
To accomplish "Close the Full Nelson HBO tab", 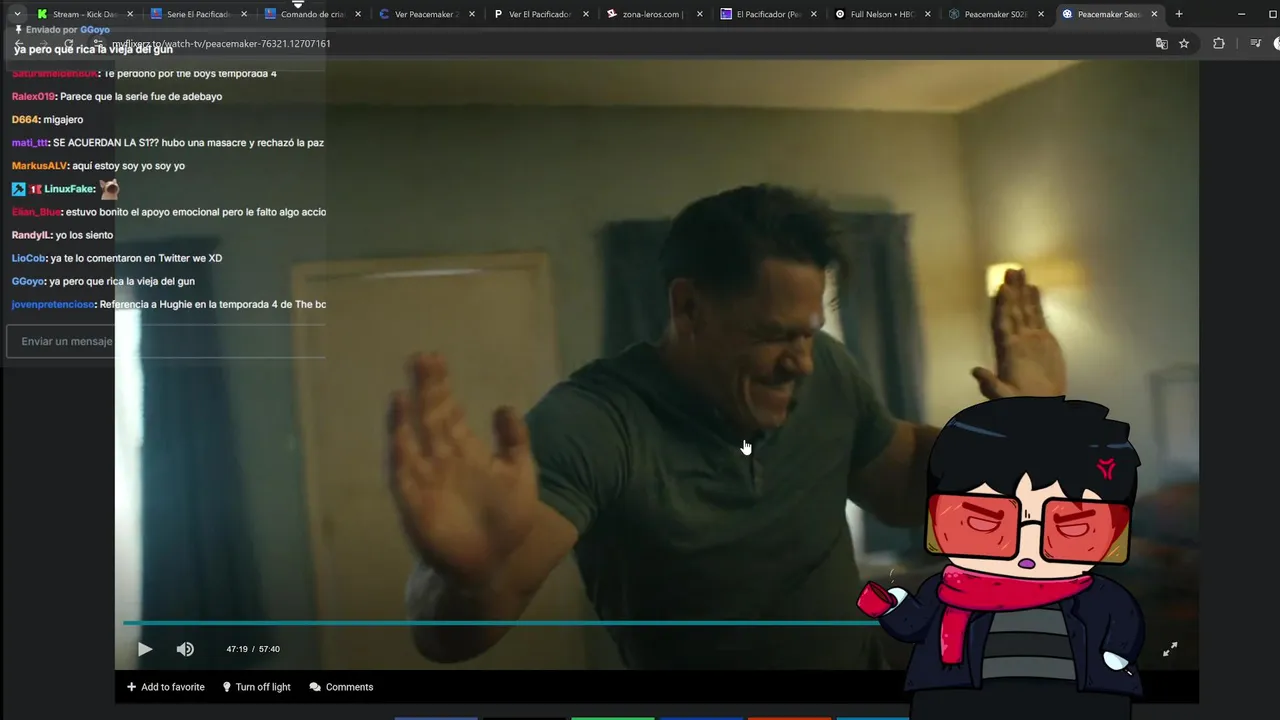I will coord(928,14).
